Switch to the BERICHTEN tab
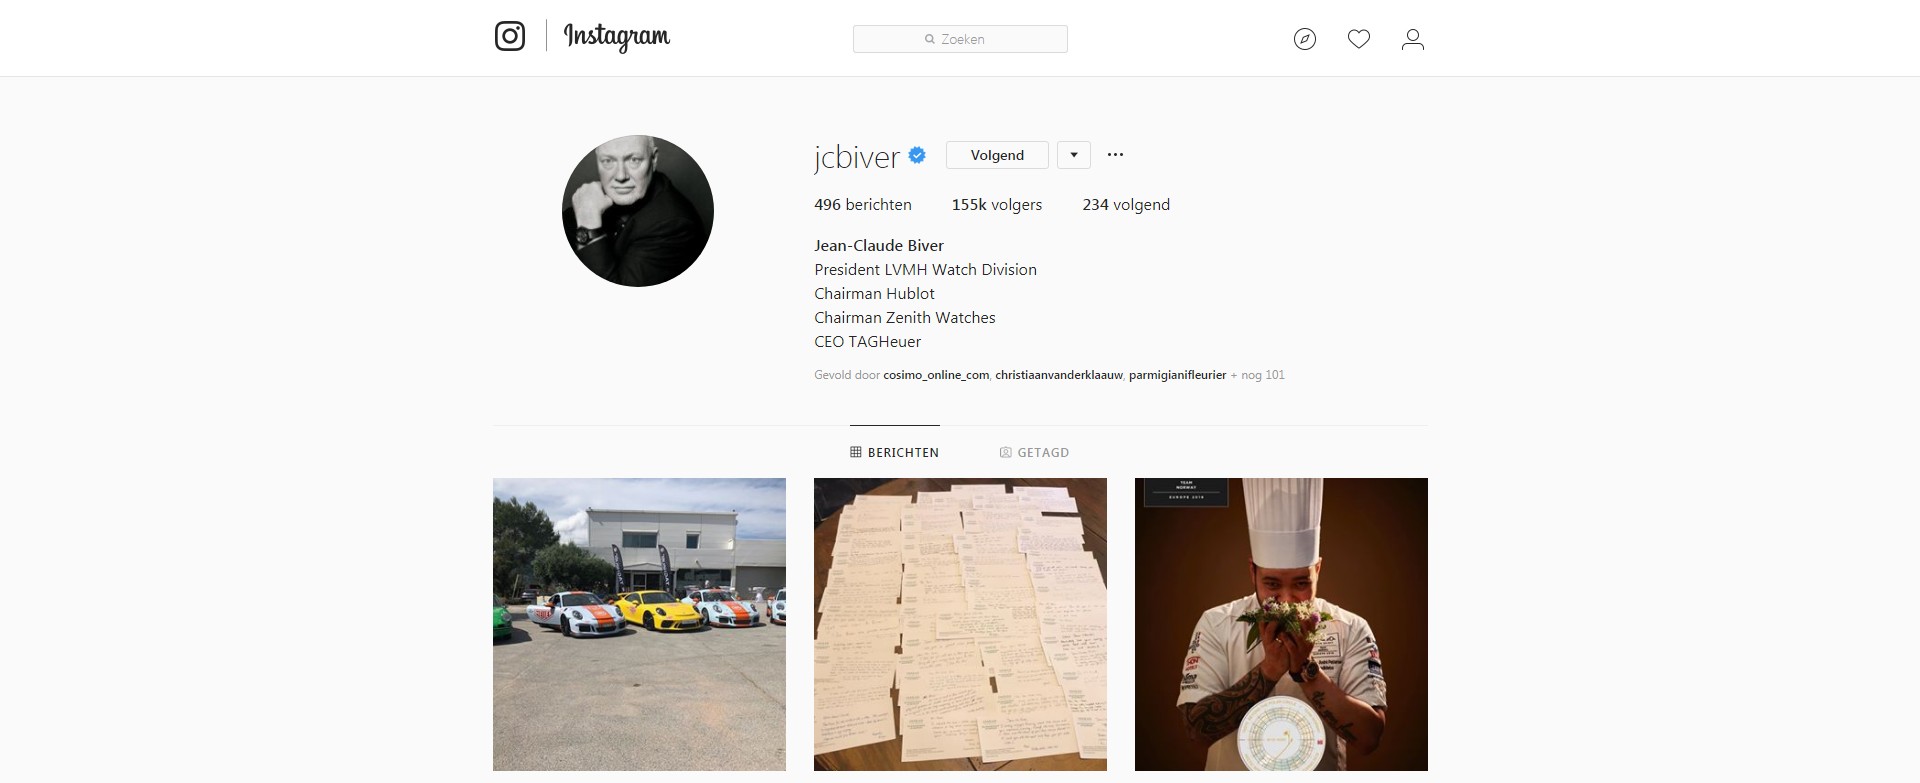The image size is (1920, 783). click(895, 452)
